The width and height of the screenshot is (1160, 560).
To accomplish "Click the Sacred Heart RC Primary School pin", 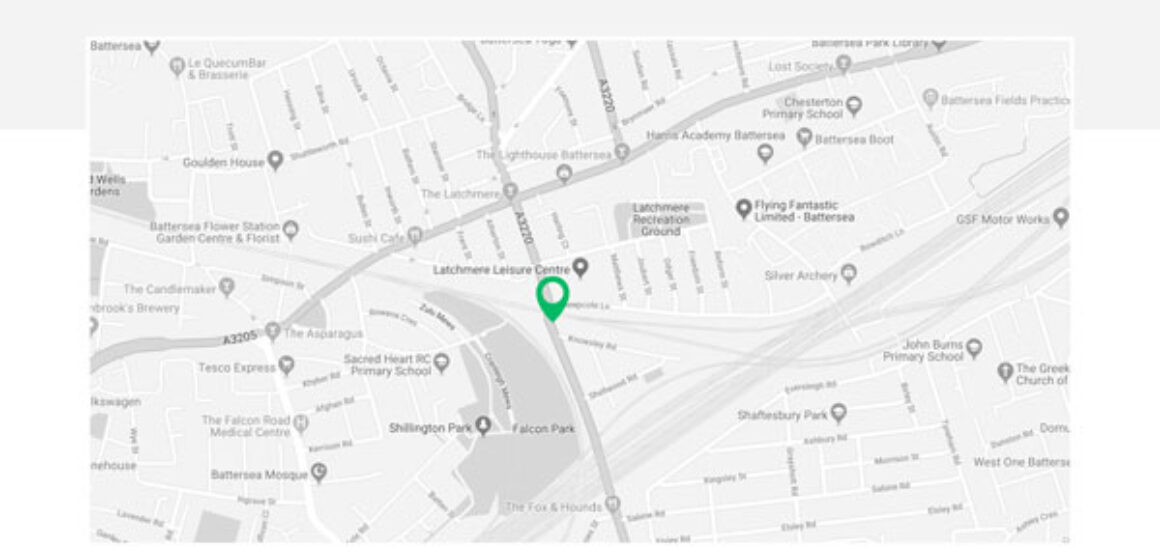I will 441,362.
